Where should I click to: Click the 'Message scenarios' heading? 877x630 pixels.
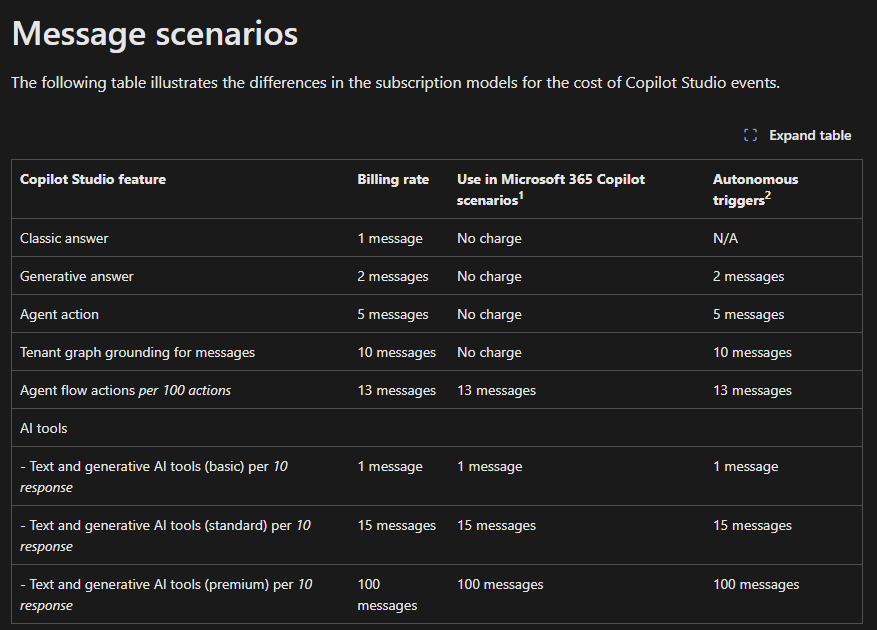tap(155, 34)
